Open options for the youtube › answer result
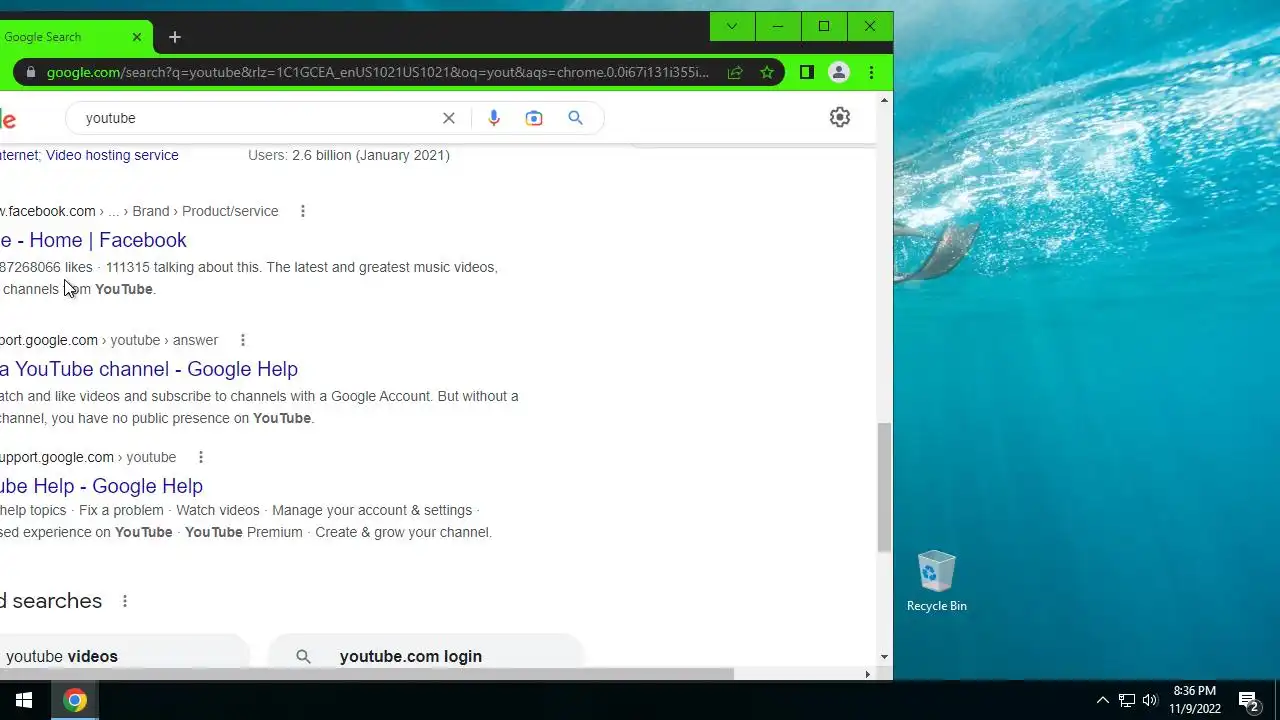This screenshot has width=1280, height=720. (243, 340)
